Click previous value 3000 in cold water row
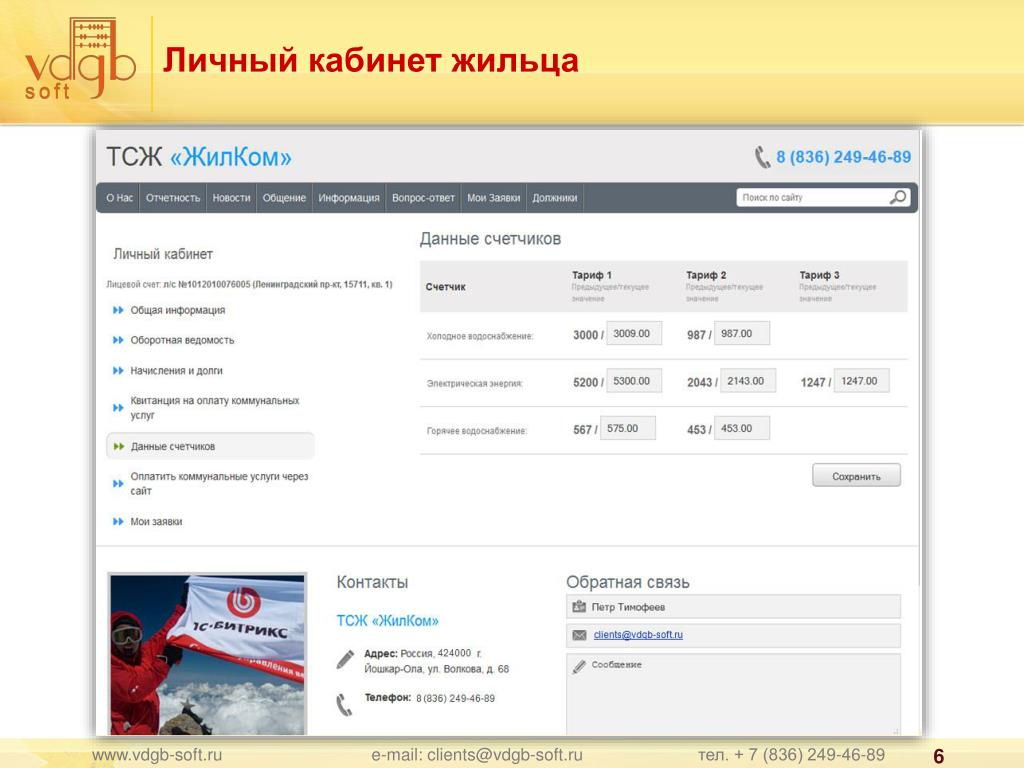Image resolution: width=1024 pixels, height=768 pixels. pos(585,335)
